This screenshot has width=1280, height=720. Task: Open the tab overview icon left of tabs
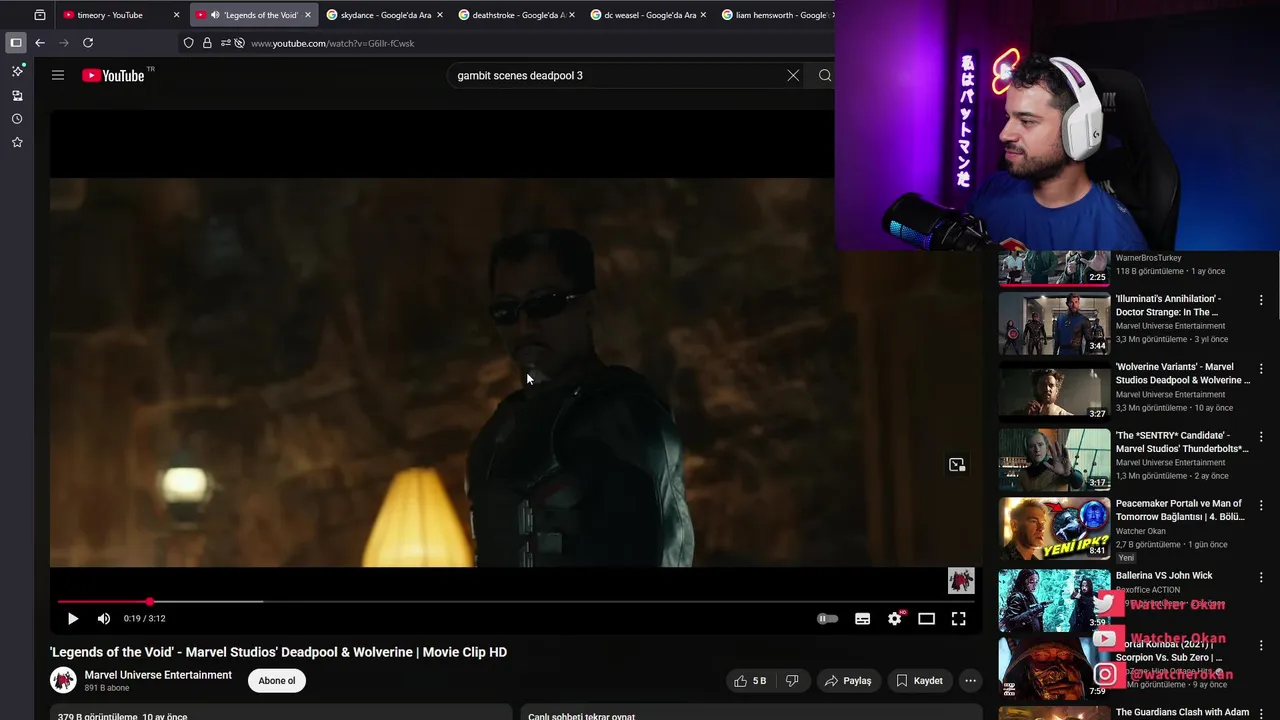pos(40,15)
